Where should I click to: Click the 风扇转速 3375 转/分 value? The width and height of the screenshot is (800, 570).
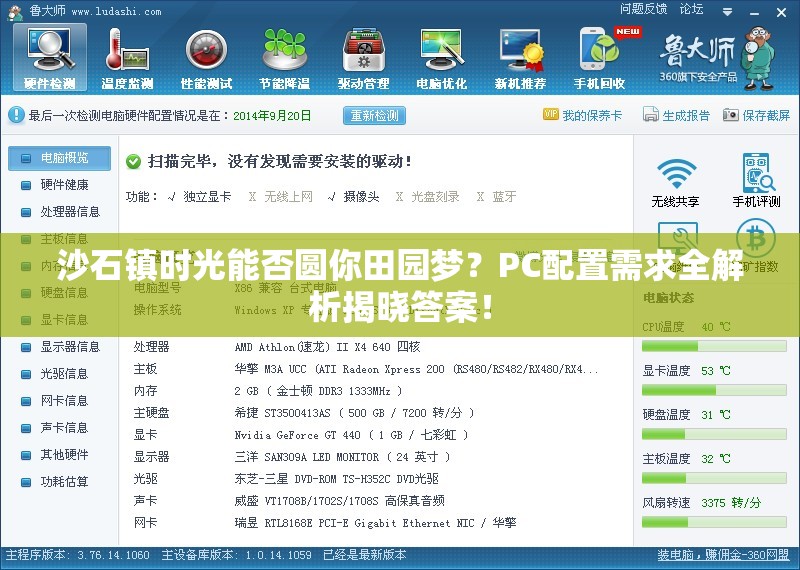coord(731,503)
